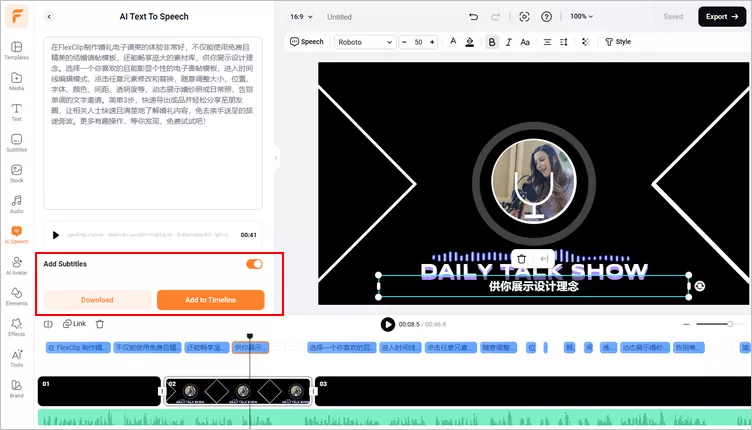Select scene 02 thumbnail in timeline
This screenshot has height=430, width=752.
[x=238, y=391]
